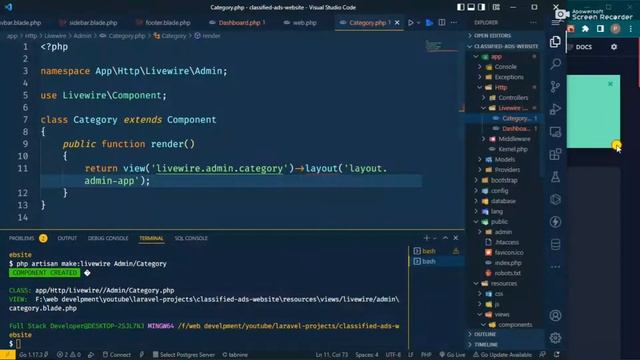Screen dimensions: 640x360
Task: Open the Manage gear icon
Action: point(555,338)
